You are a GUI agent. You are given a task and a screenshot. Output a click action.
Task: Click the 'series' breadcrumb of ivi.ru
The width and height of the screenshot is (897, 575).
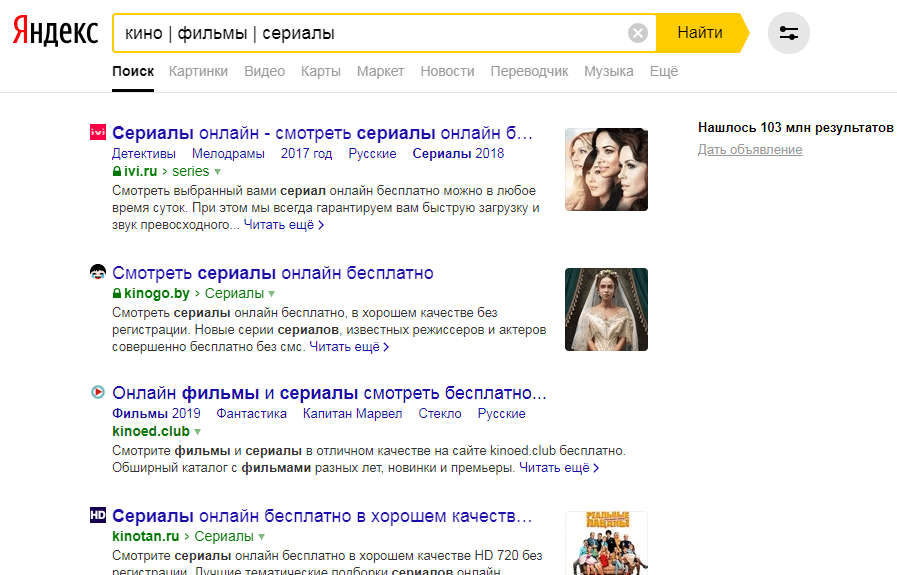coord(190,171)
